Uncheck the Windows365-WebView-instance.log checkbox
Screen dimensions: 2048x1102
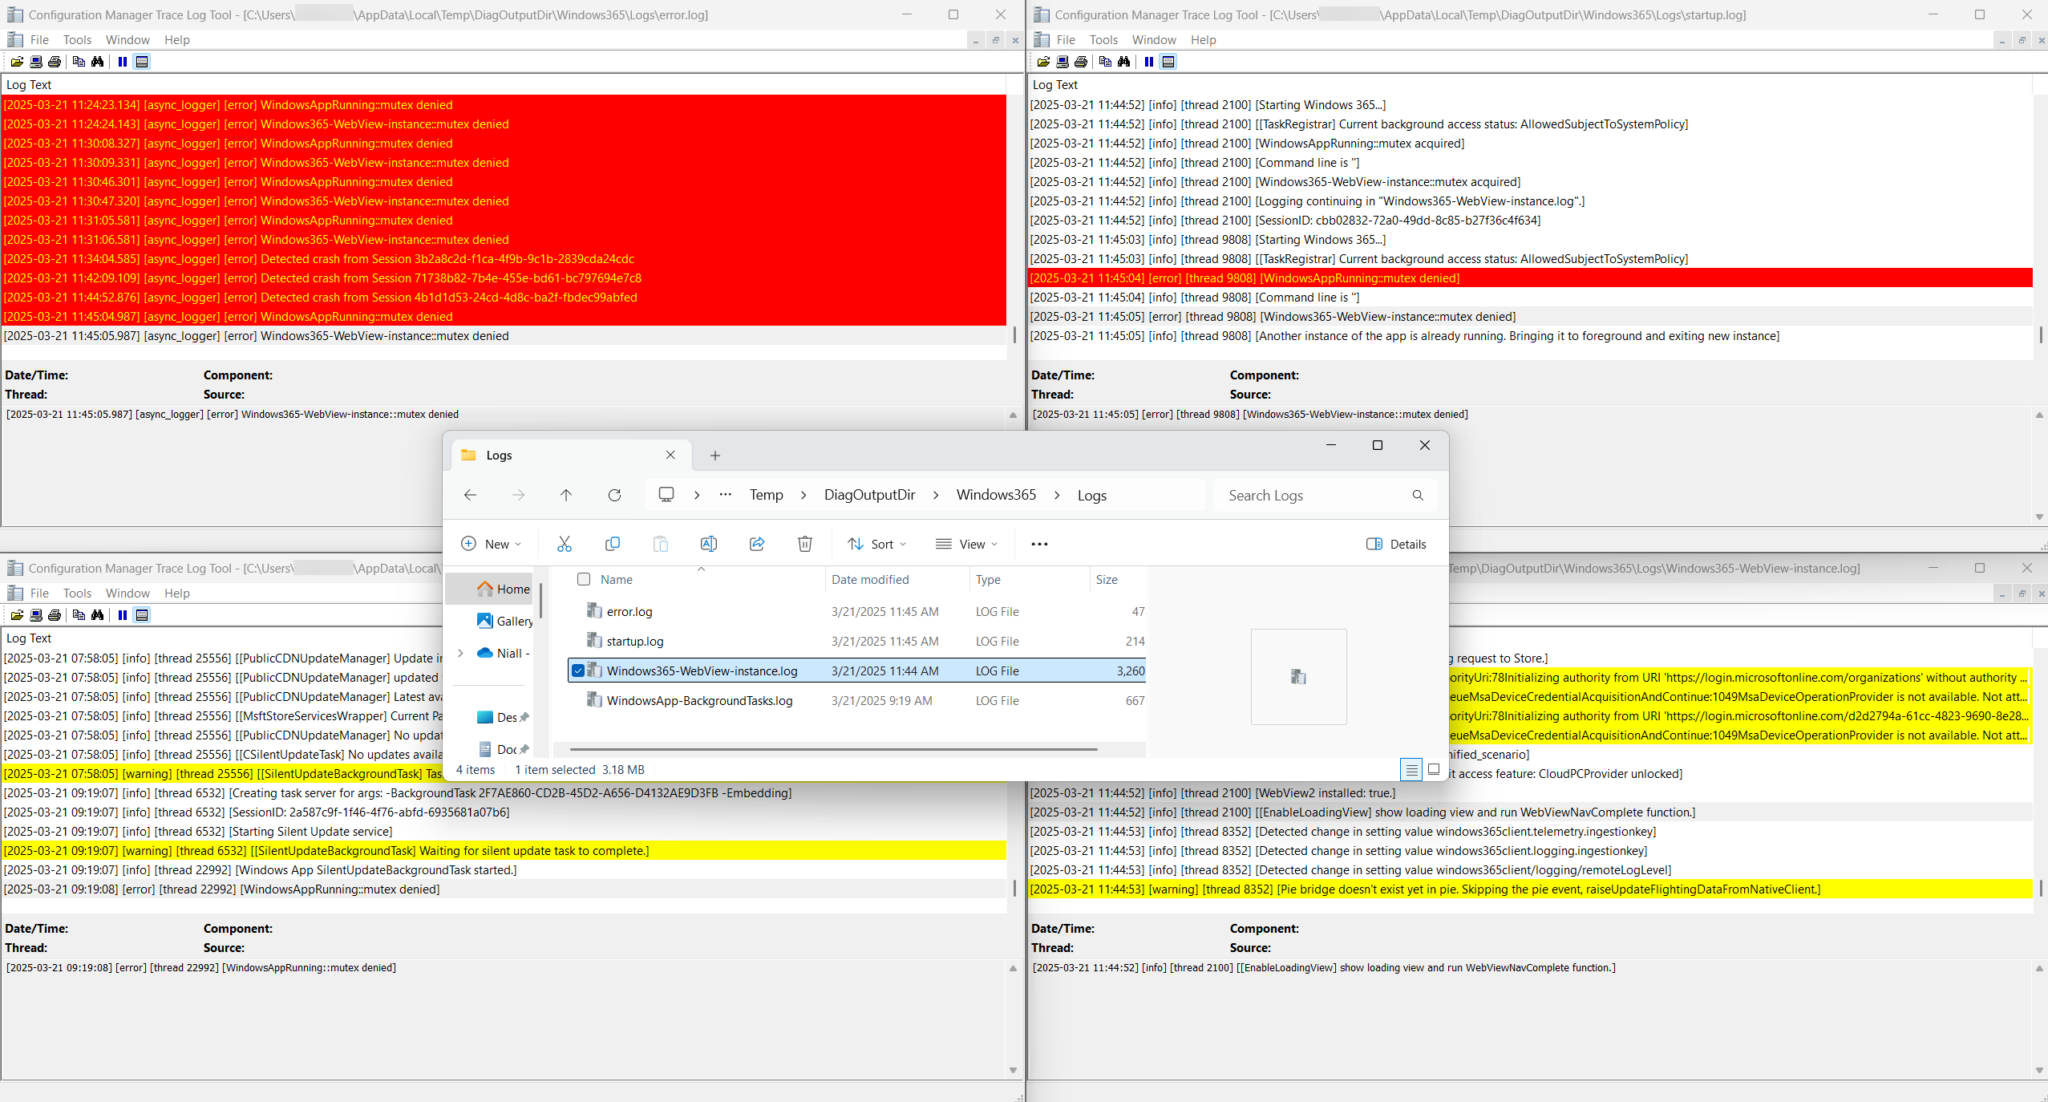[578, 671]
